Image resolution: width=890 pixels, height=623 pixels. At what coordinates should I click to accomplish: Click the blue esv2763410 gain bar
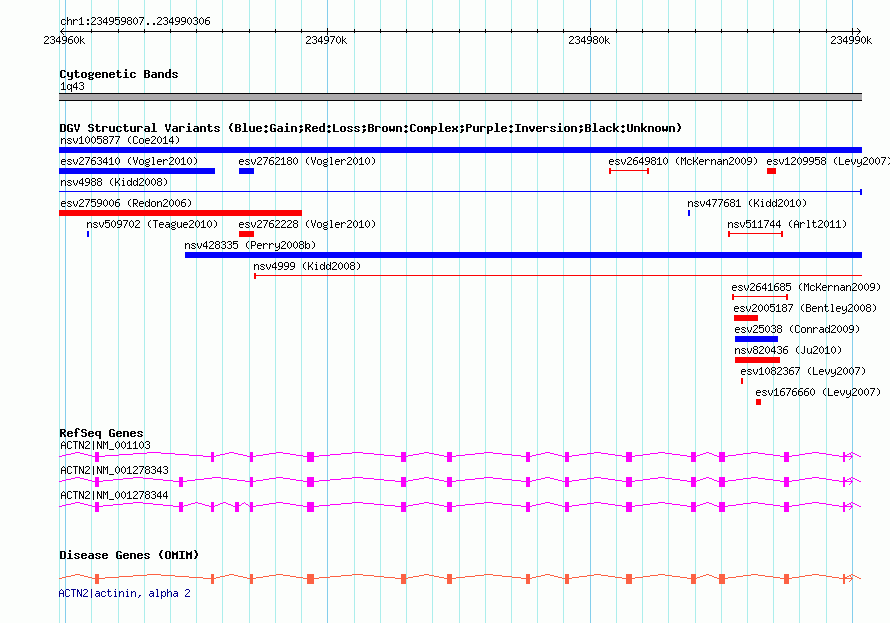137,171
